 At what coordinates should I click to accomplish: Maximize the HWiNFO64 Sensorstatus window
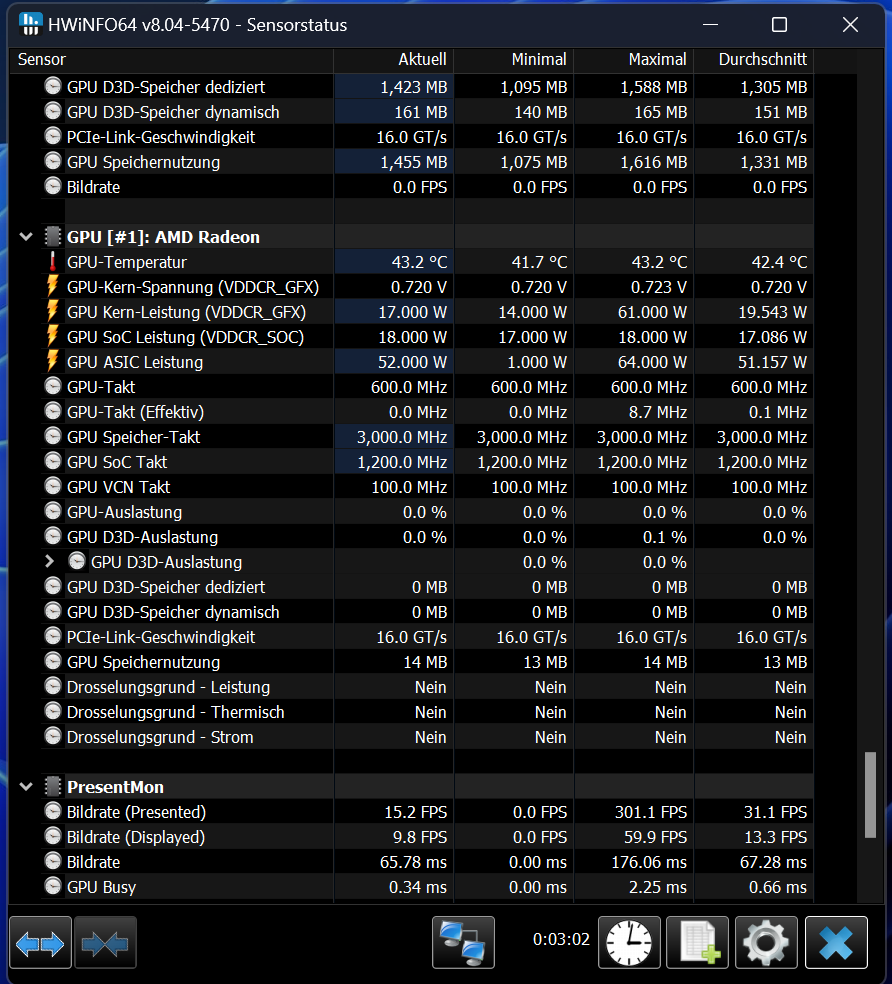pos(779,24)
